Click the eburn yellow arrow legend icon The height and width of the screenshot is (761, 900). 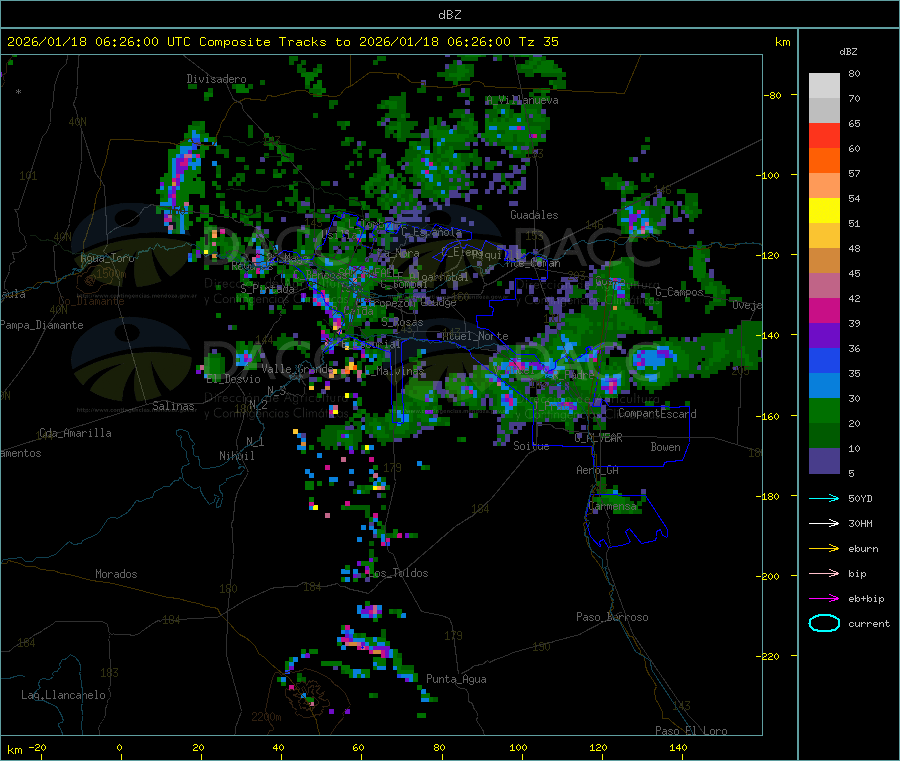pos(824,549)
